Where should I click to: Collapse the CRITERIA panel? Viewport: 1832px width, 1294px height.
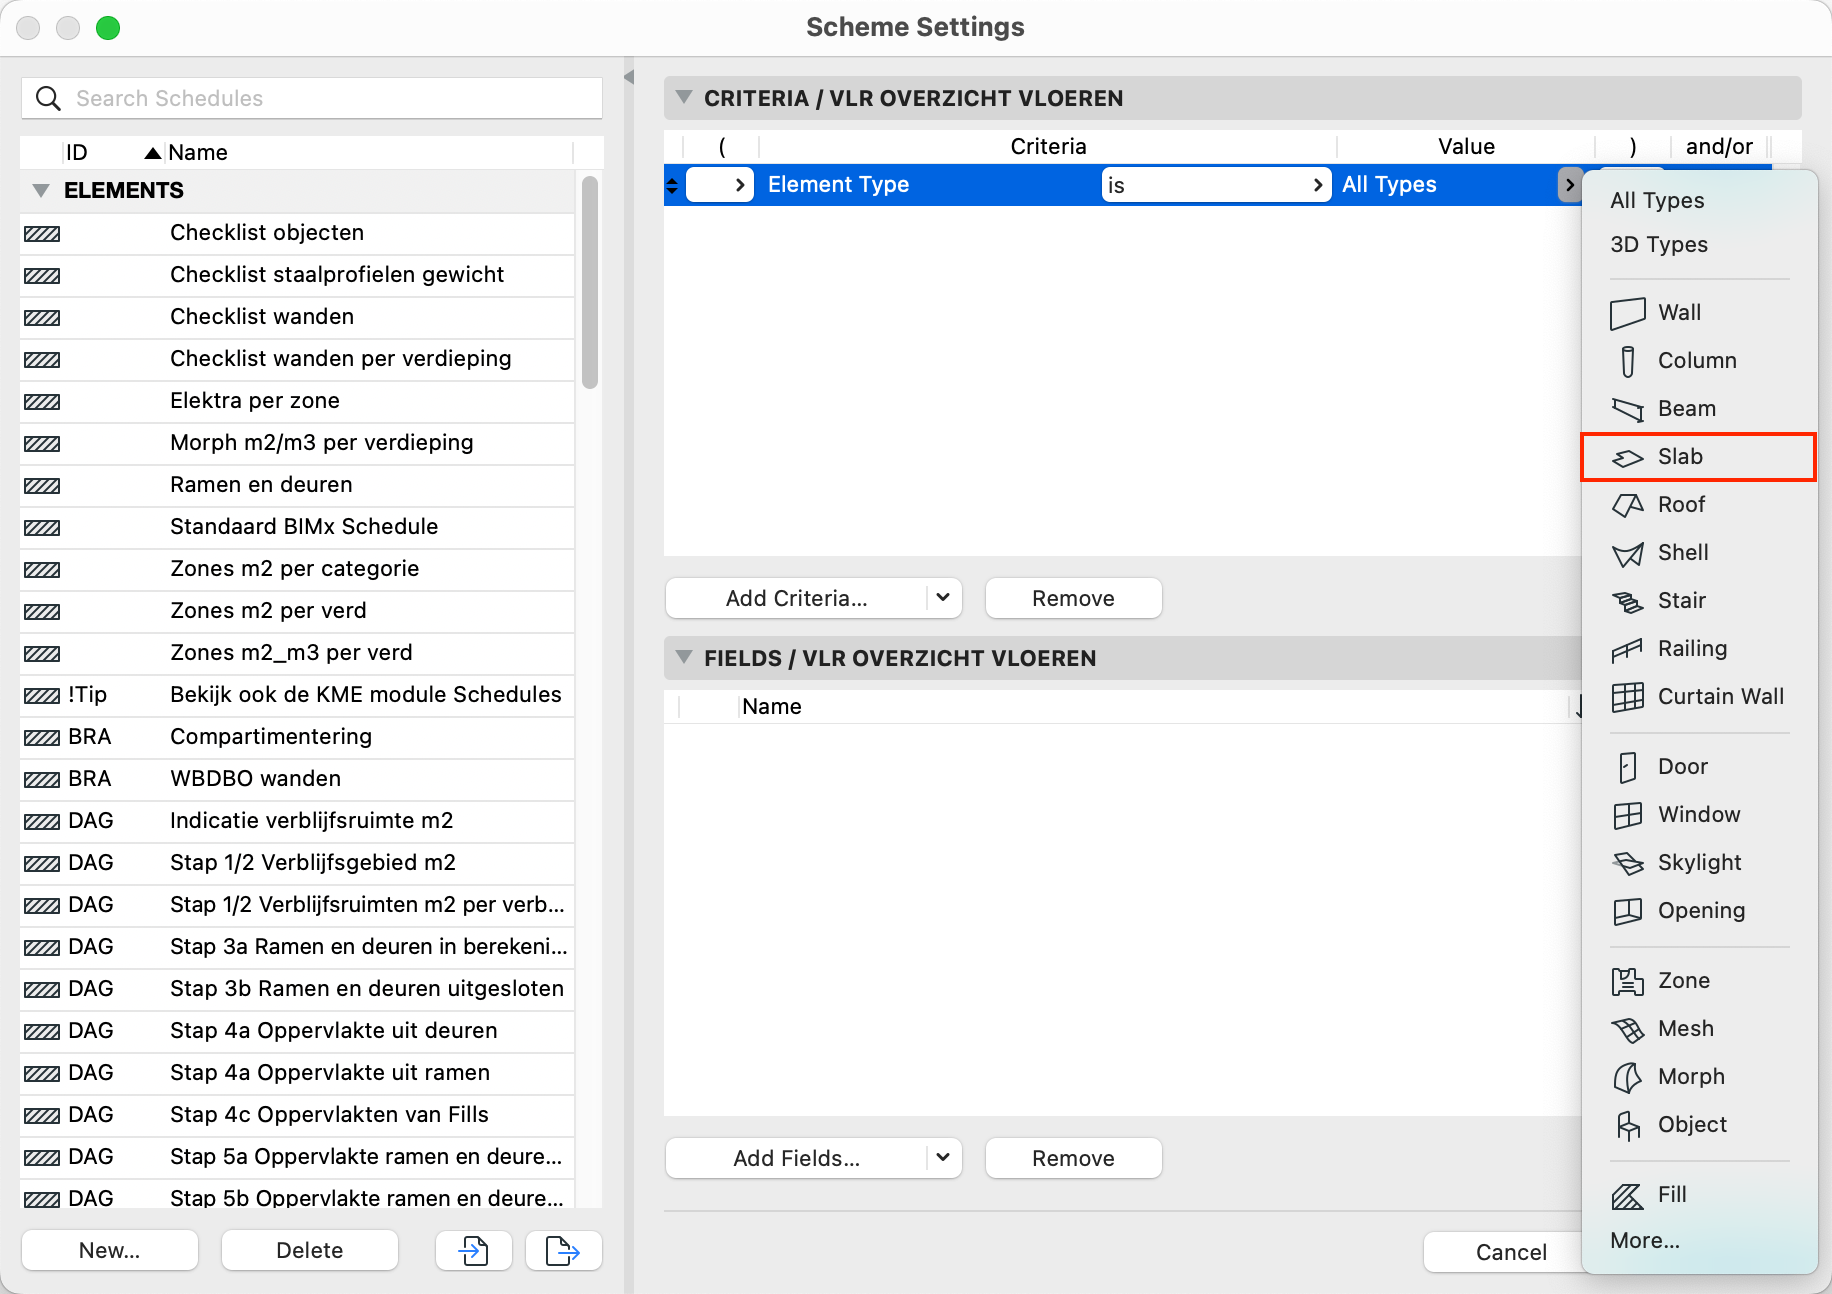(684, 97)
